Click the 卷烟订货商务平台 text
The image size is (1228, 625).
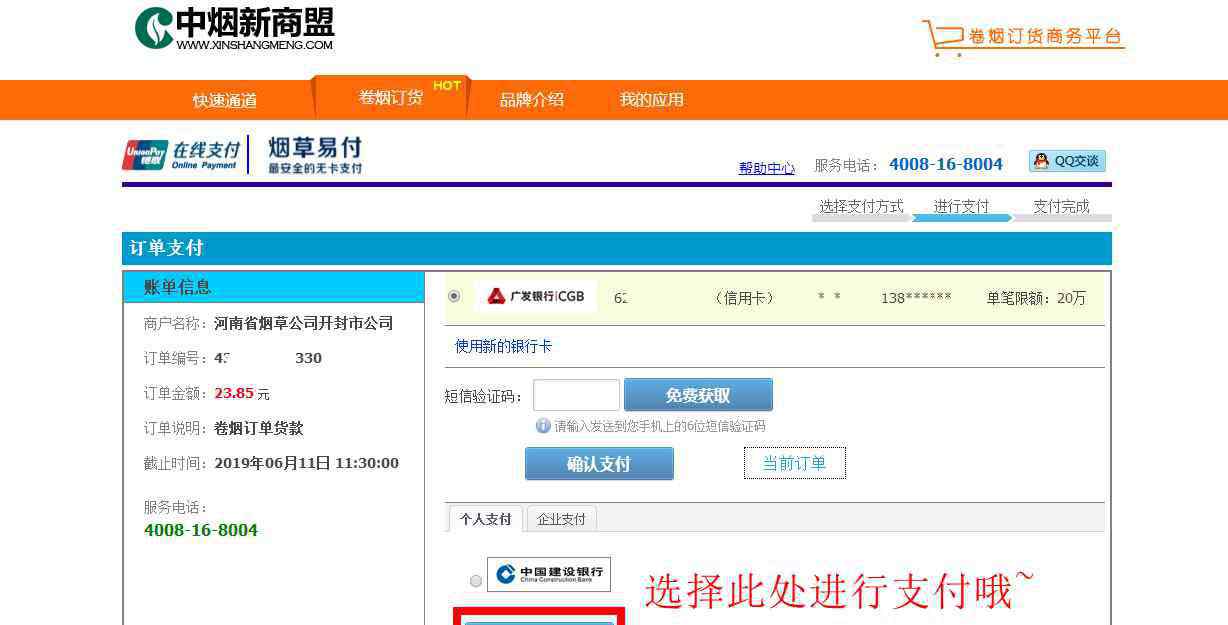1046,37
